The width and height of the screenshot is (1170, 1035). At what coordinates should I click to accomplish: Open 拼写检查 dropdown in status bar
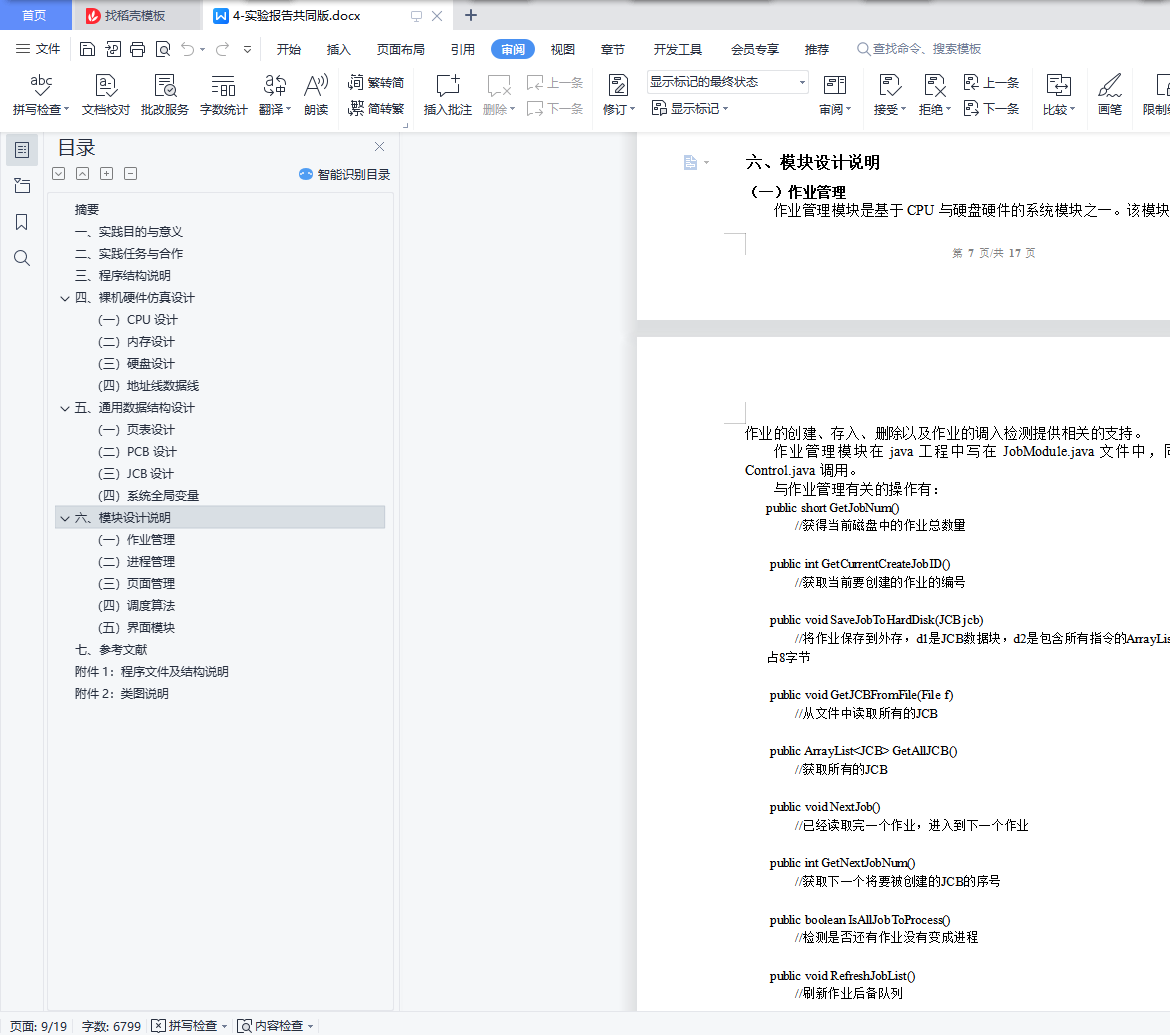(x=224, y=1026)
